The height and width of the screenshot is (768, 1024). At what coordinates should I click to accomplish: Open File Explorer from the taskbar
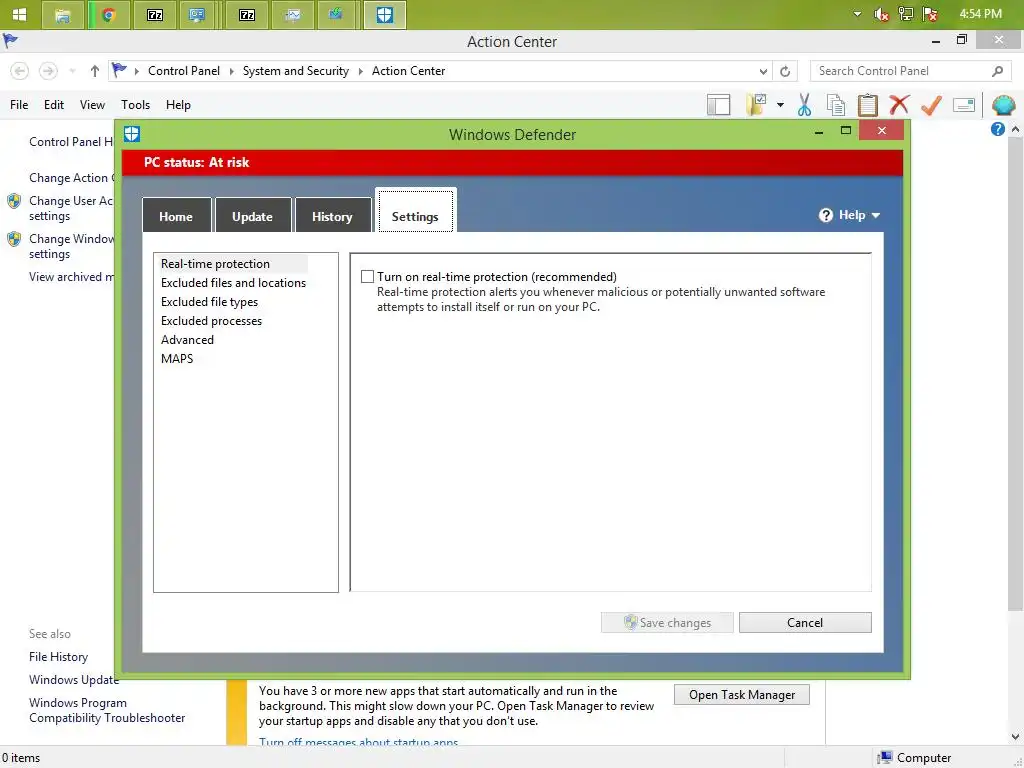63,15
